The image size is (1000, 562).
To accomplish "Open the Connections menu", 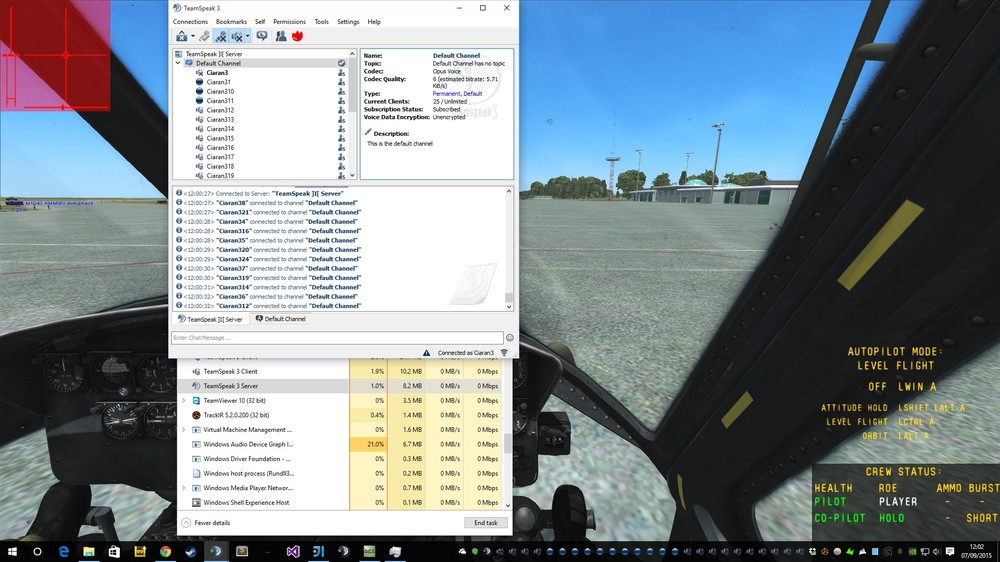I will pyautogui.click(x=190, y=22).
